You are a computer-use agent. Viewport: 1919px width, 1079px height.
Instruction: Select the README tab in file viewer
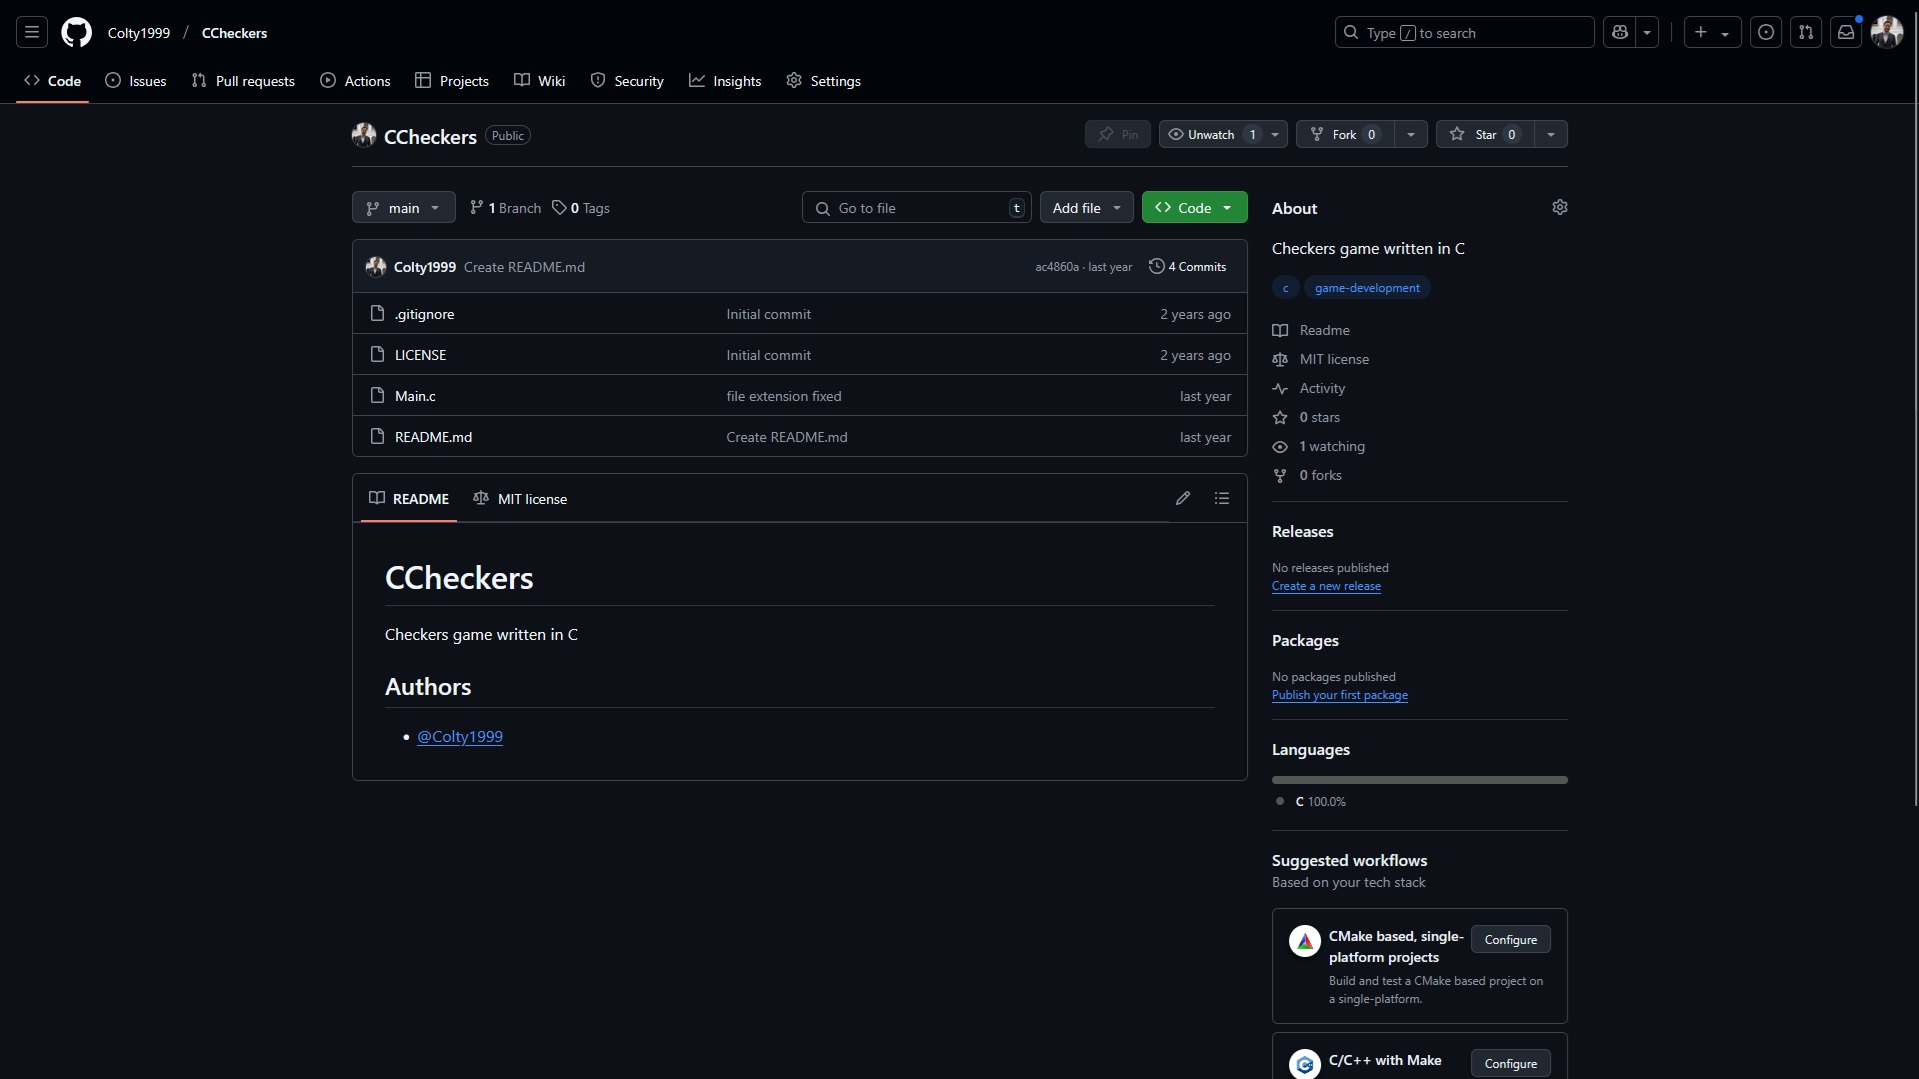point(409,498)
